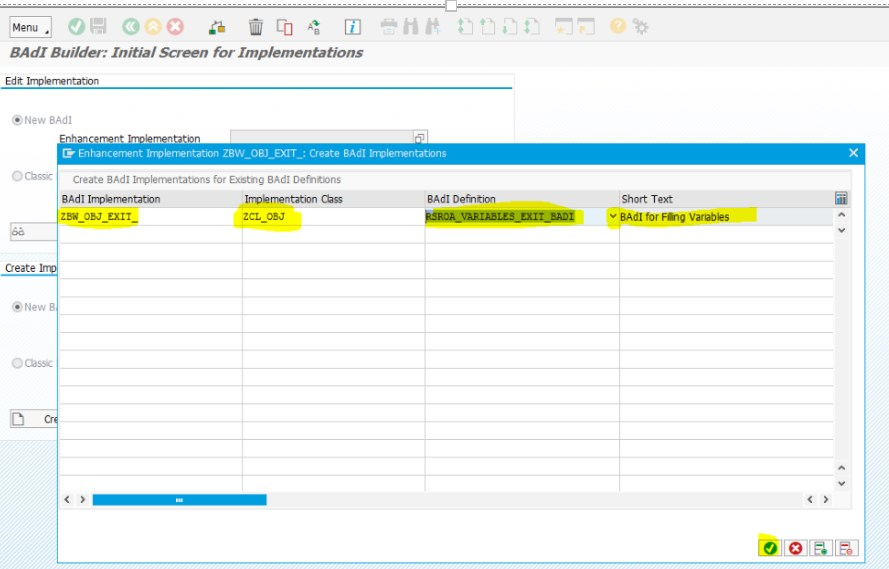Click the delete row icon in dialog footer
The height and width of the screenshot is (569, 889).
click(x=846, y=547)
